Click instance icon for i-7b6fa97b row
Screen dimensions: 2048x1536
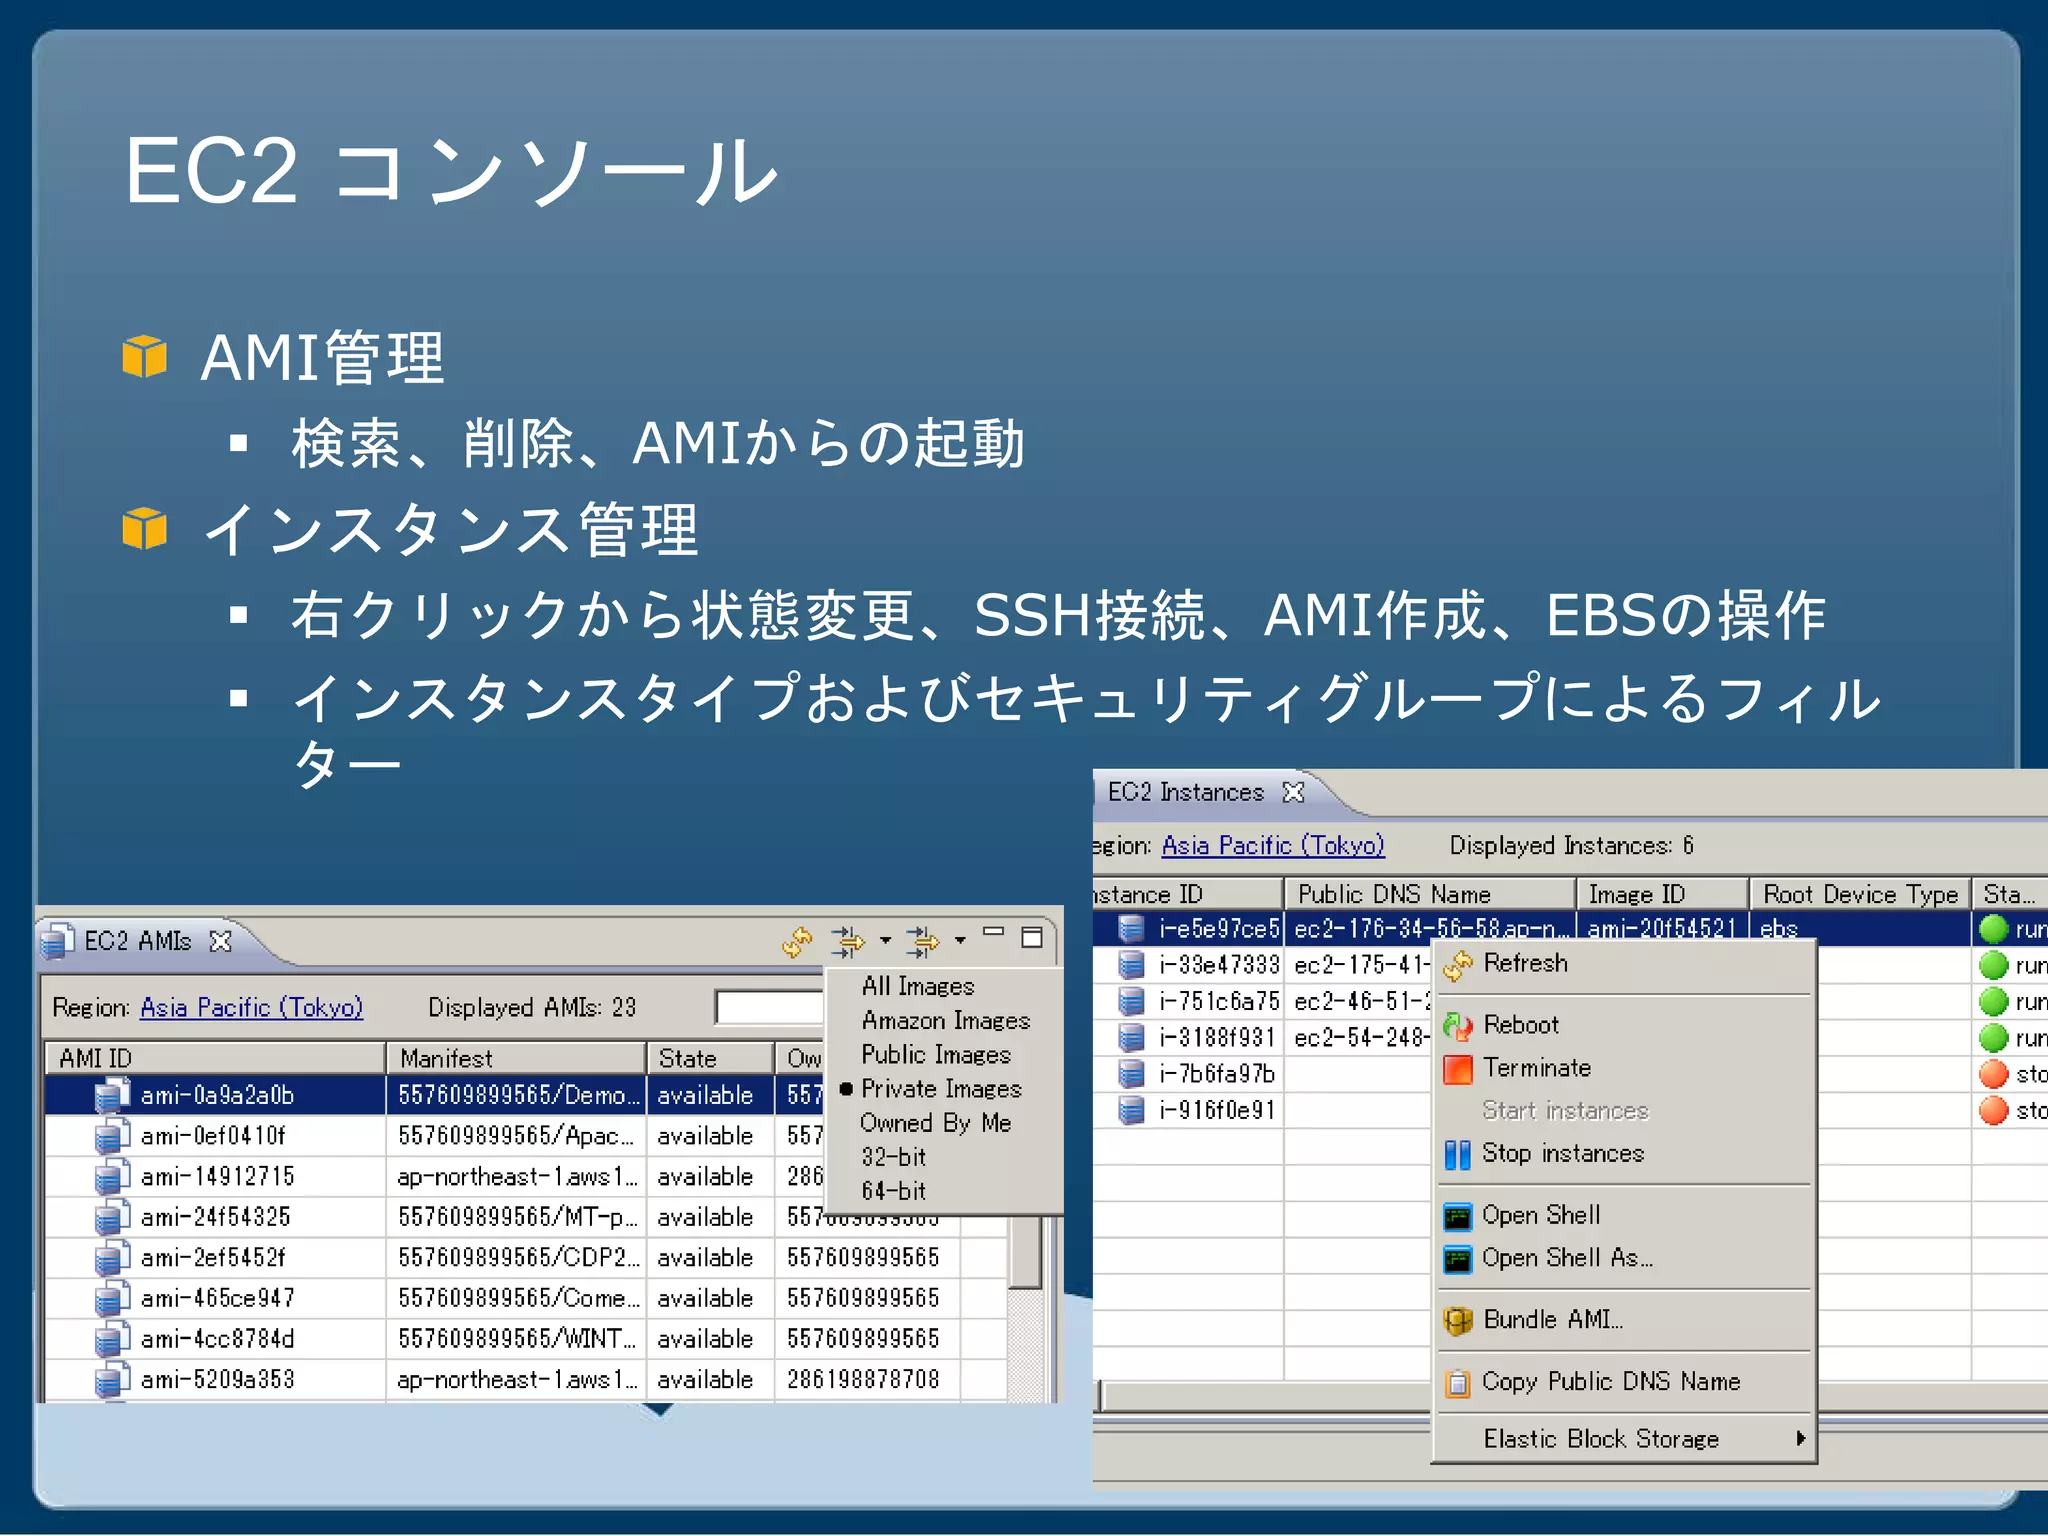(x=1131, y=1074)
